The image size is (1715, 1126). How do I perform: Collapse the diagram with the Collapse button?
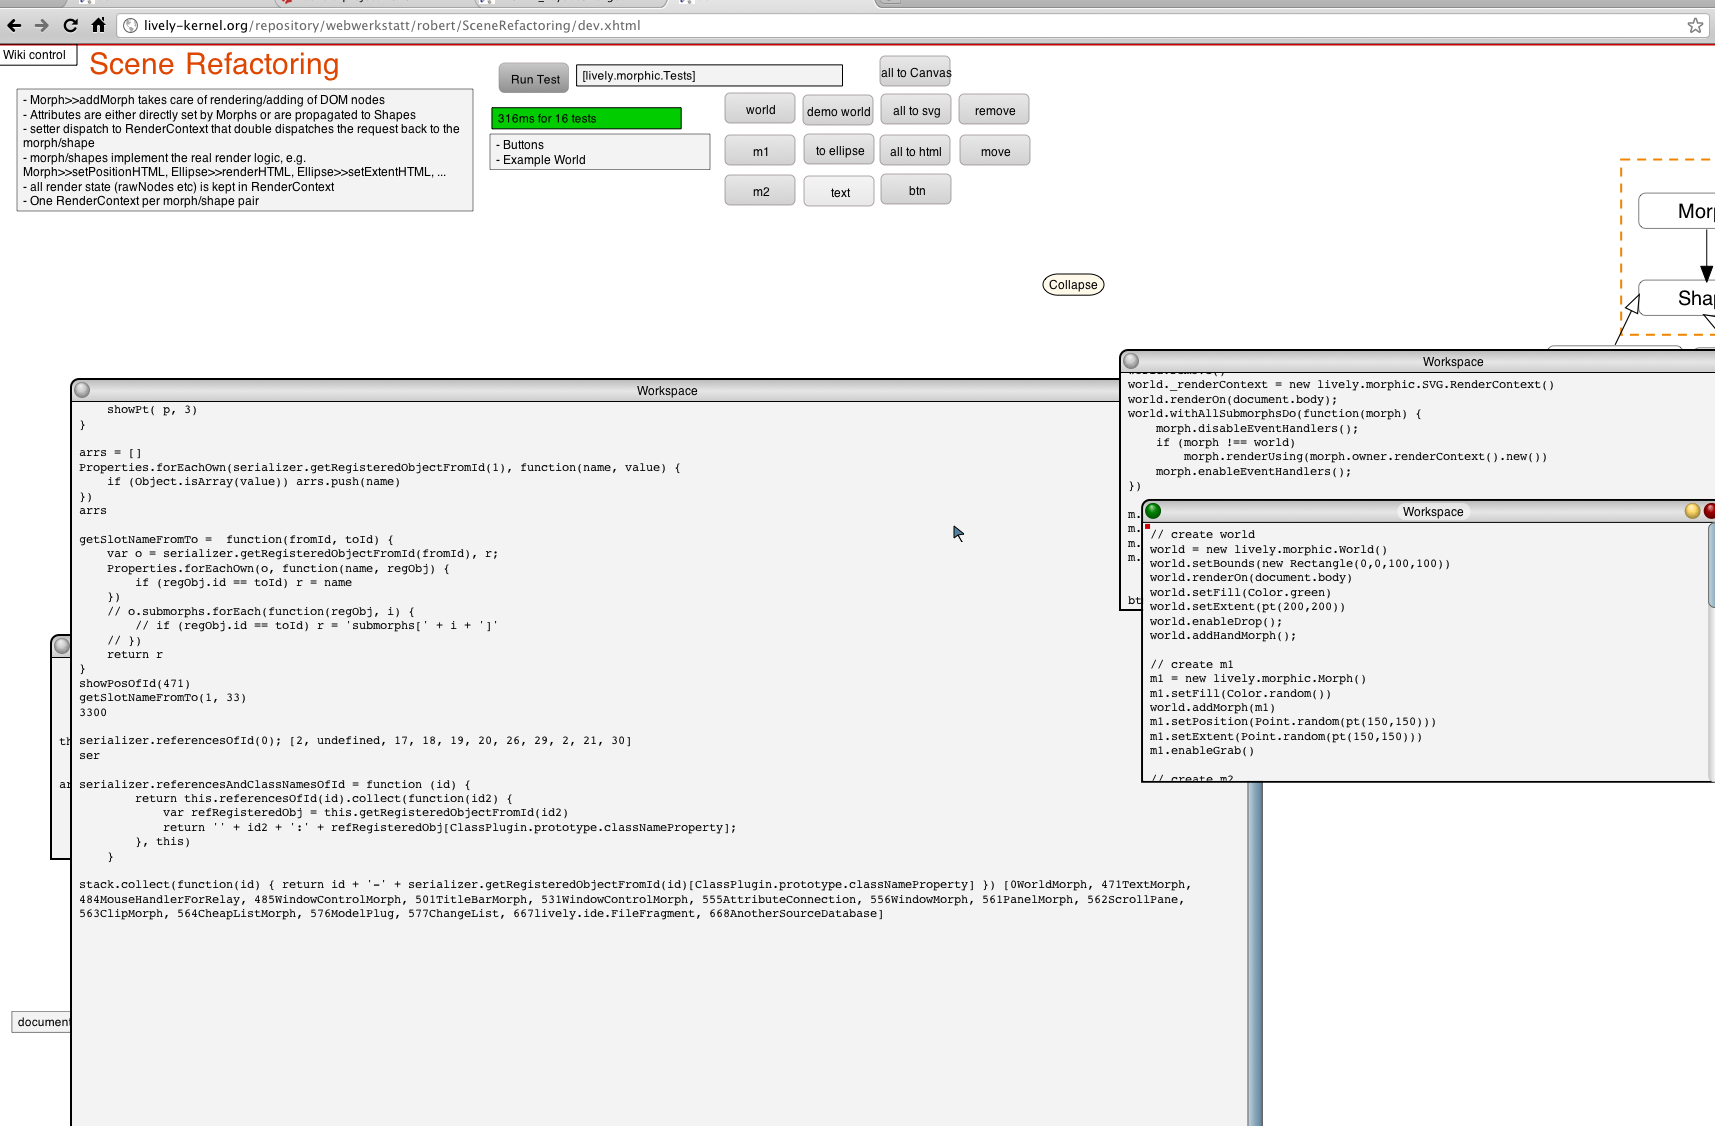pyautogui.click(x=1073, y=285)
